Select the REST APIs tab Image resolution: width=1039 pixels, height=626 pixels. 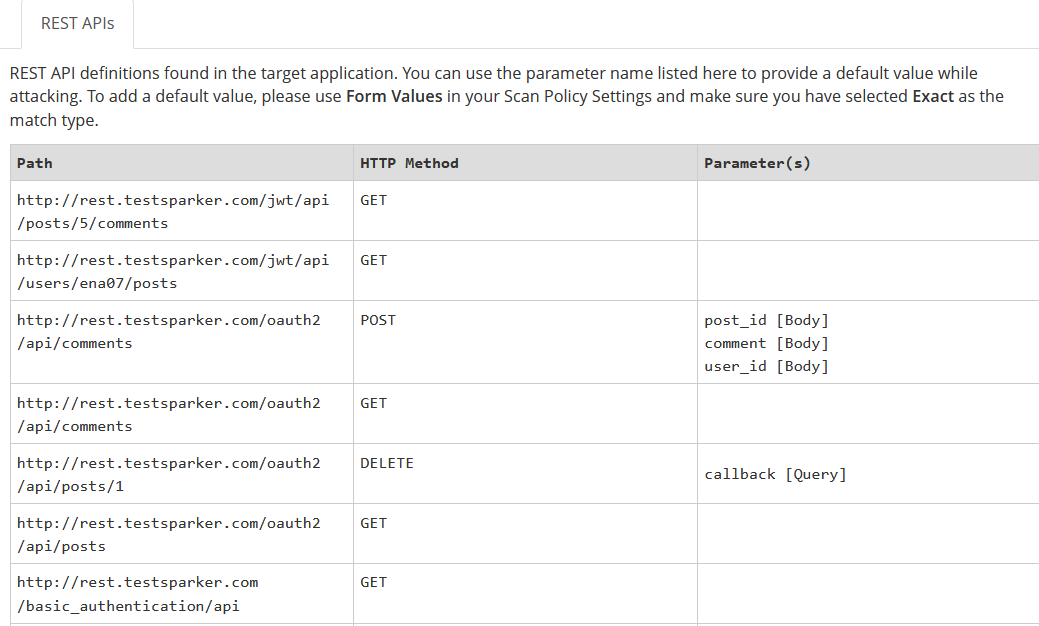coord(77,23)
